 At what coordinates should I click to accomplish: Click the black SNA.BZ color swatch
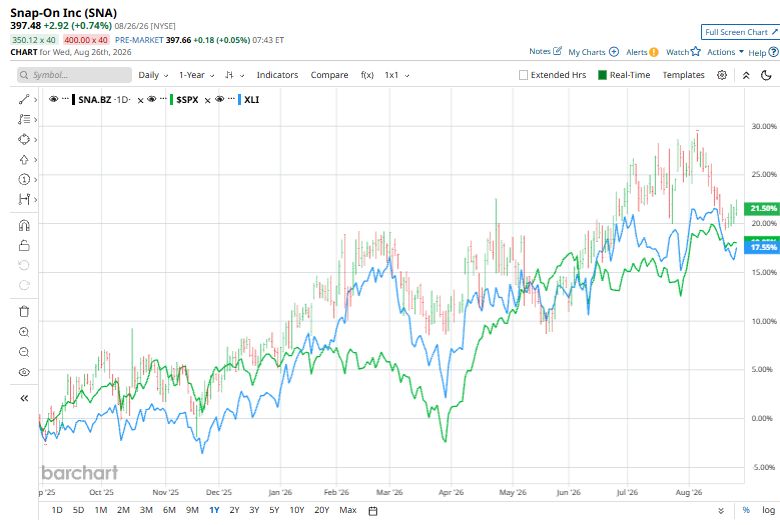pyautogui.click(x=74, y=100)
